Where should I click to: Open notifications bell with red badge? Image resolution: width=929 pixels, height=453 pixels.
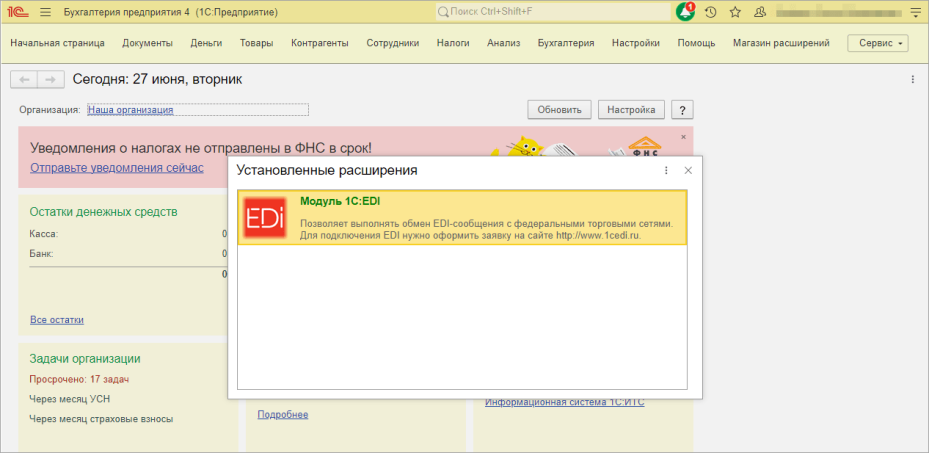685,12
